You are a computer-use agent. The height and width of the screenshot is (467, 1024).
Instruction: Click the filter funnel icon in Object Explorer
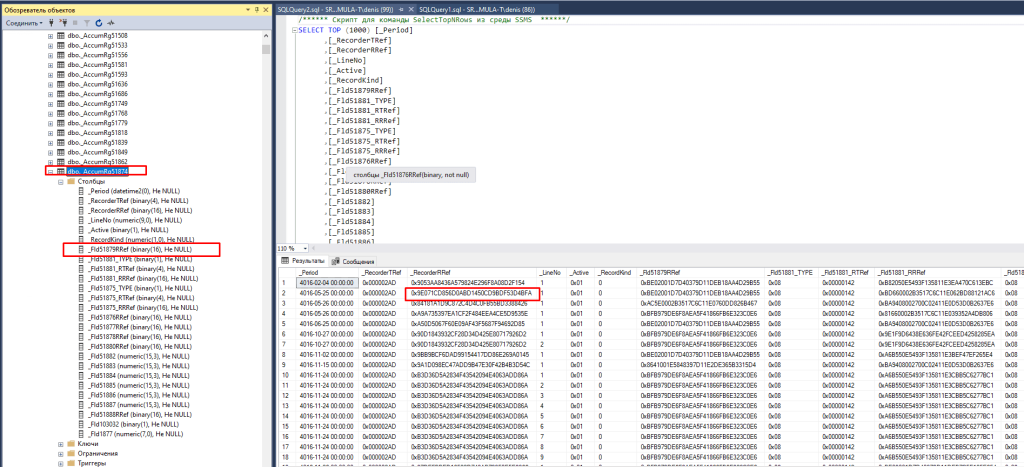[x=86, y=21]
